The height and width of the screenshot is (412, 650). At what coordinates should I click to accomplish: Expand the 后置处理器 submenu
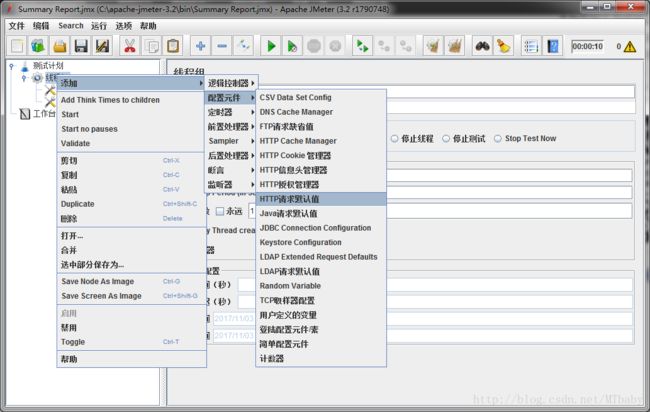pos(230,155)
